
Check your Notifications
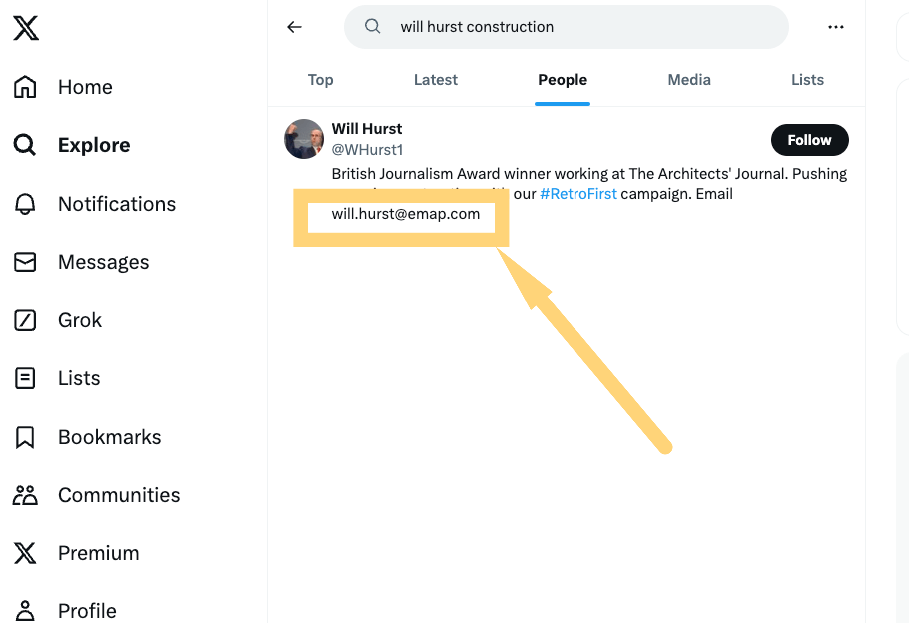[x=116, y=204]
